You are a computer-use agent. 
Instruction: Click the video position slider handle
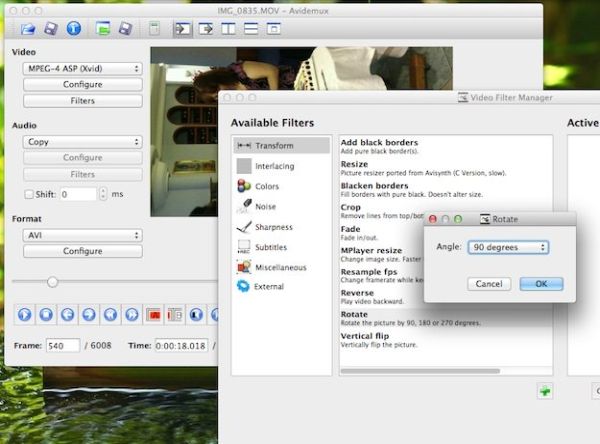(x=52, y=282)
